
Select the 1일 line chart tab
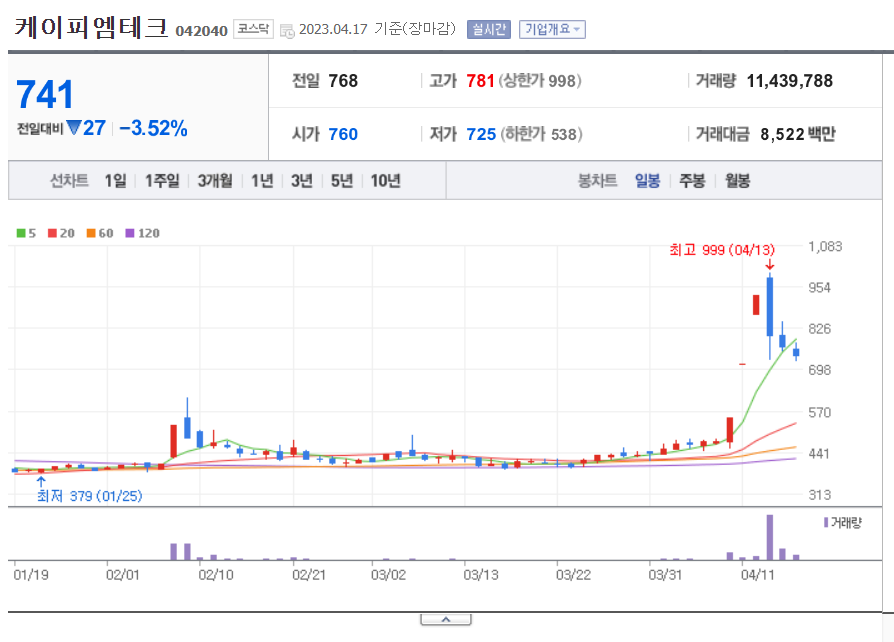[x=115, y=181]
